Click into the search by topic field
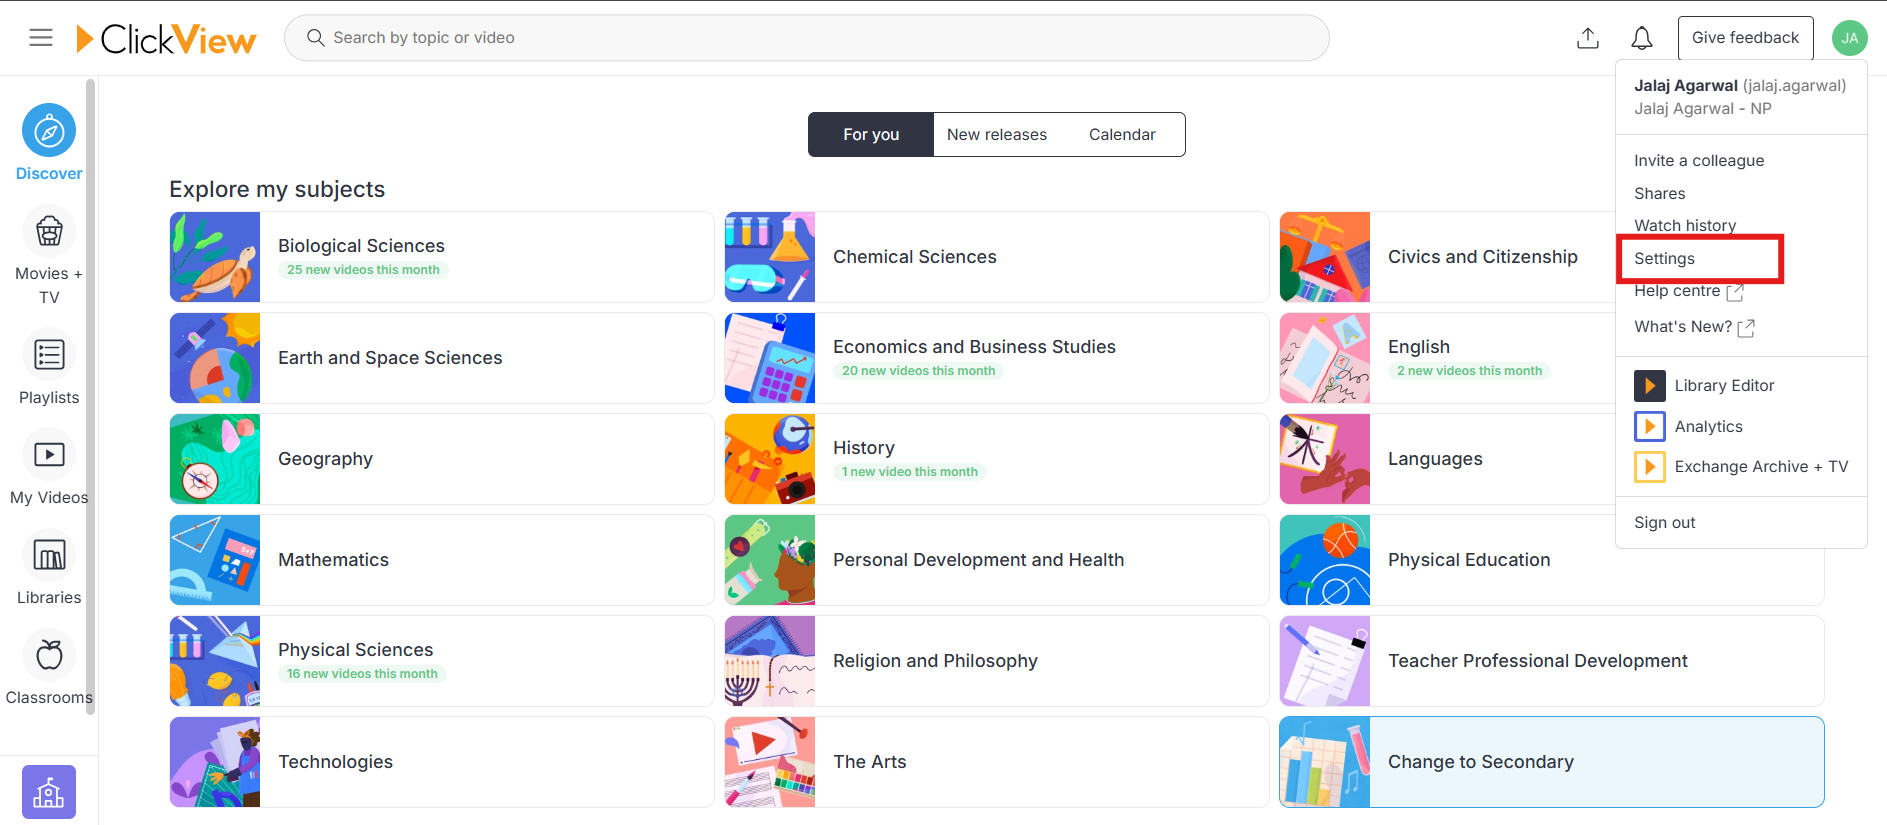Image resolution: width=1887 pixels, height=825 pixels. 807,38
